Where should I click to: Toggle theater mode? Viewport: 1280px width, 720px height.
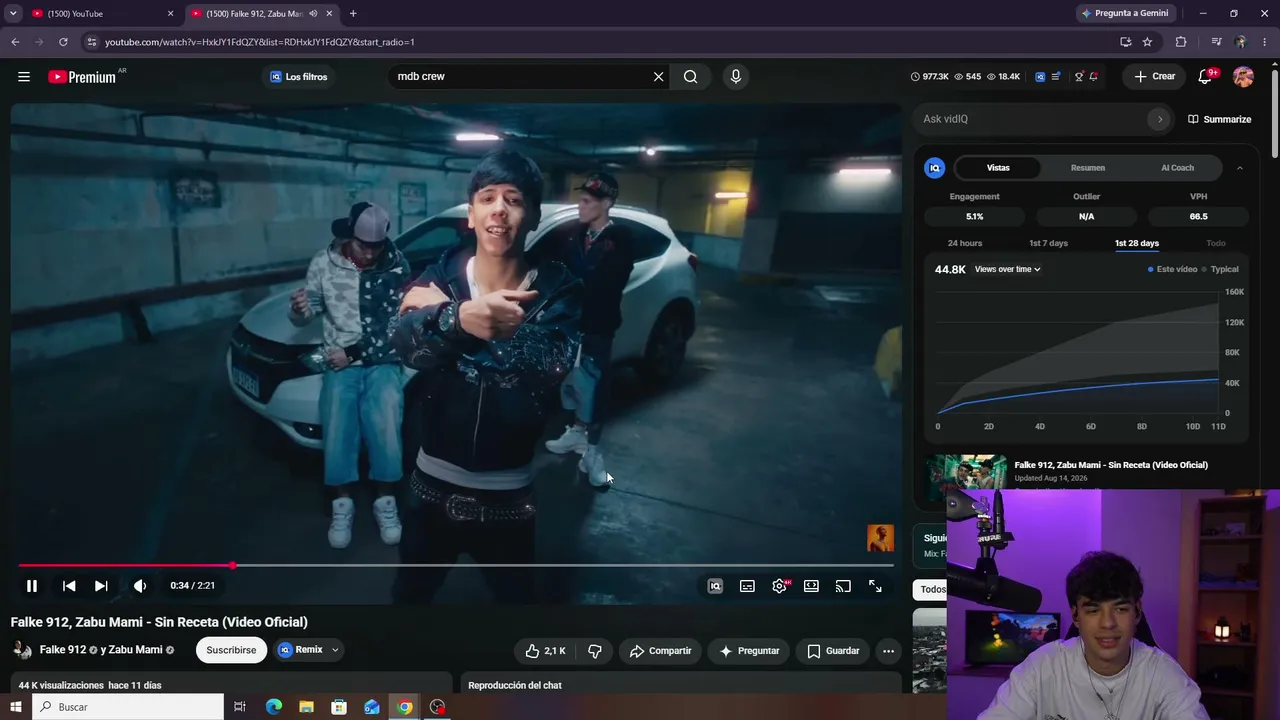coord(811,586)
